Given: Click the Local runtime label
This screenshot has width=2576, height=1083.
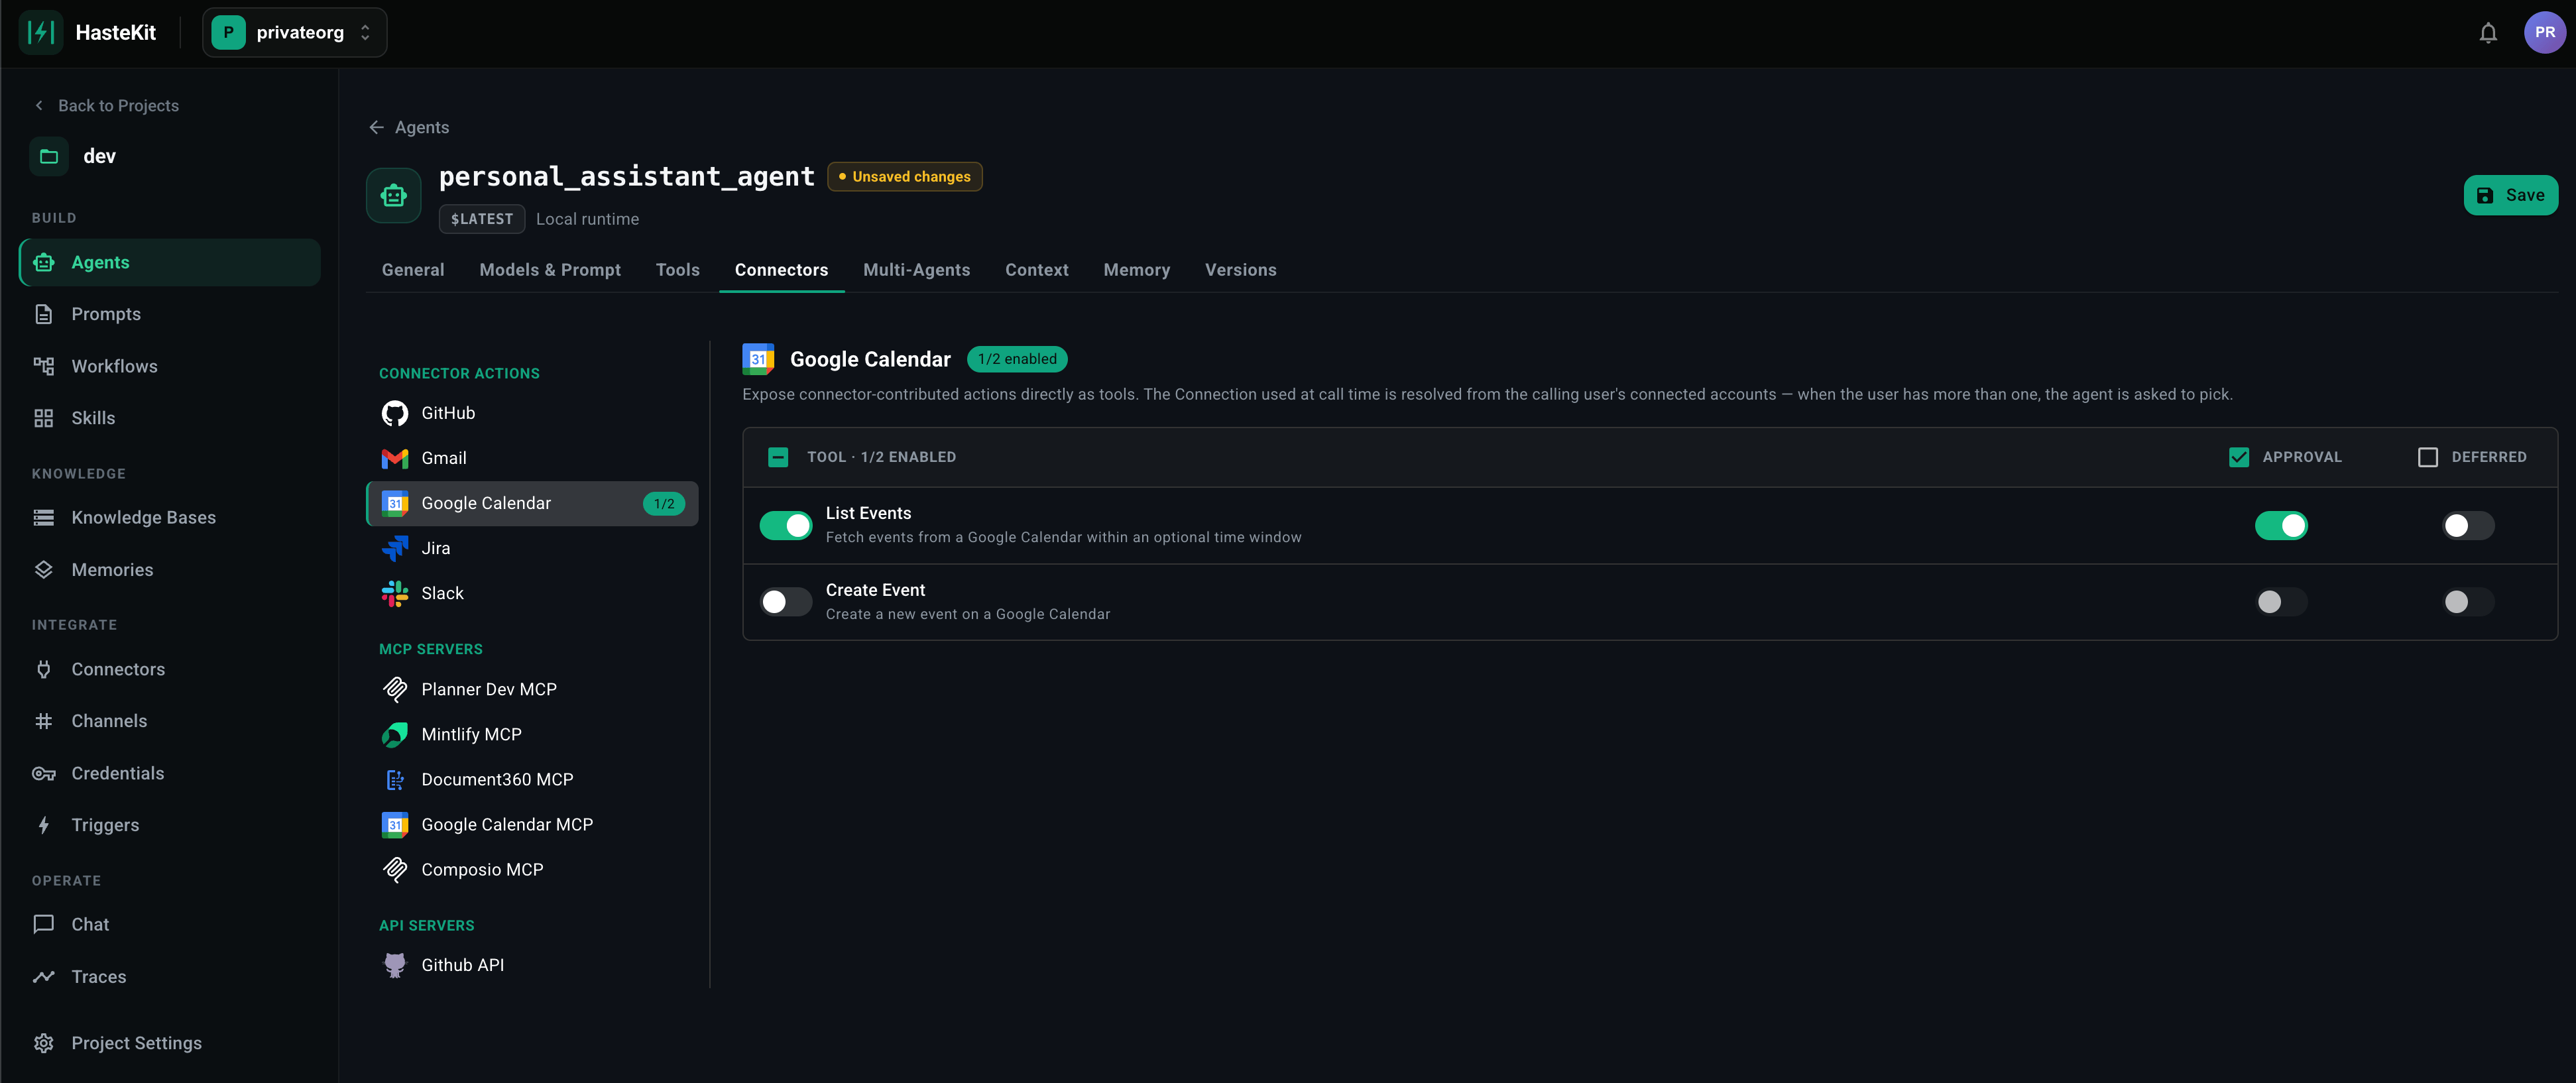Looking at the screenshot, I should point(587,219).
